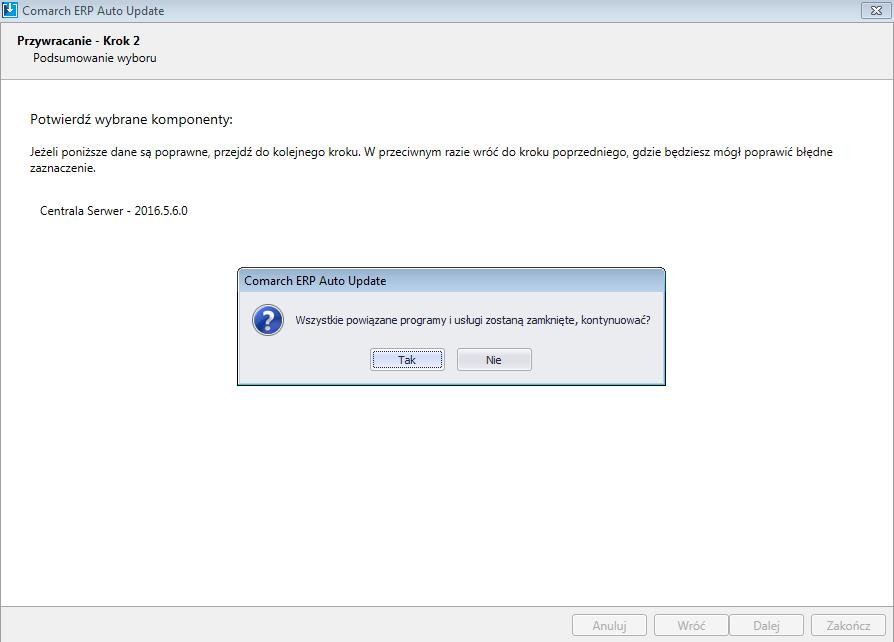Image resolution: width=894 pixels, height=642 pixels.
Task: Click the Potwierdź wybrane komponenty heading
Action: (132, 120)
